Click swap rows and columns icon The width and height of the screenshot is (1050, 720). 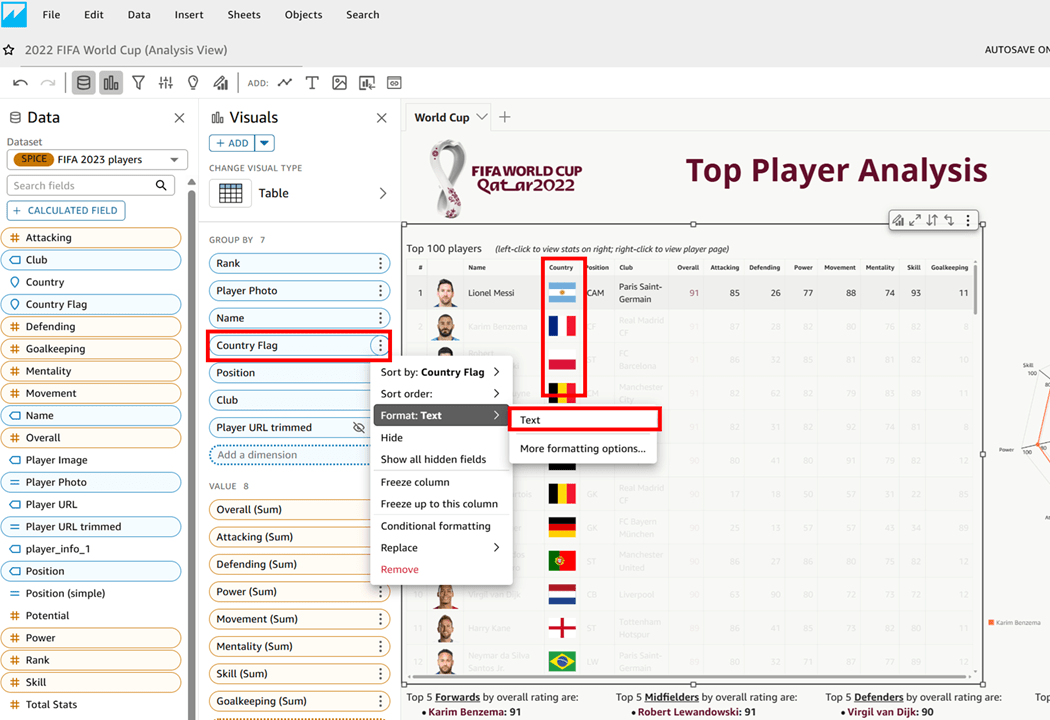pos(949,220)
